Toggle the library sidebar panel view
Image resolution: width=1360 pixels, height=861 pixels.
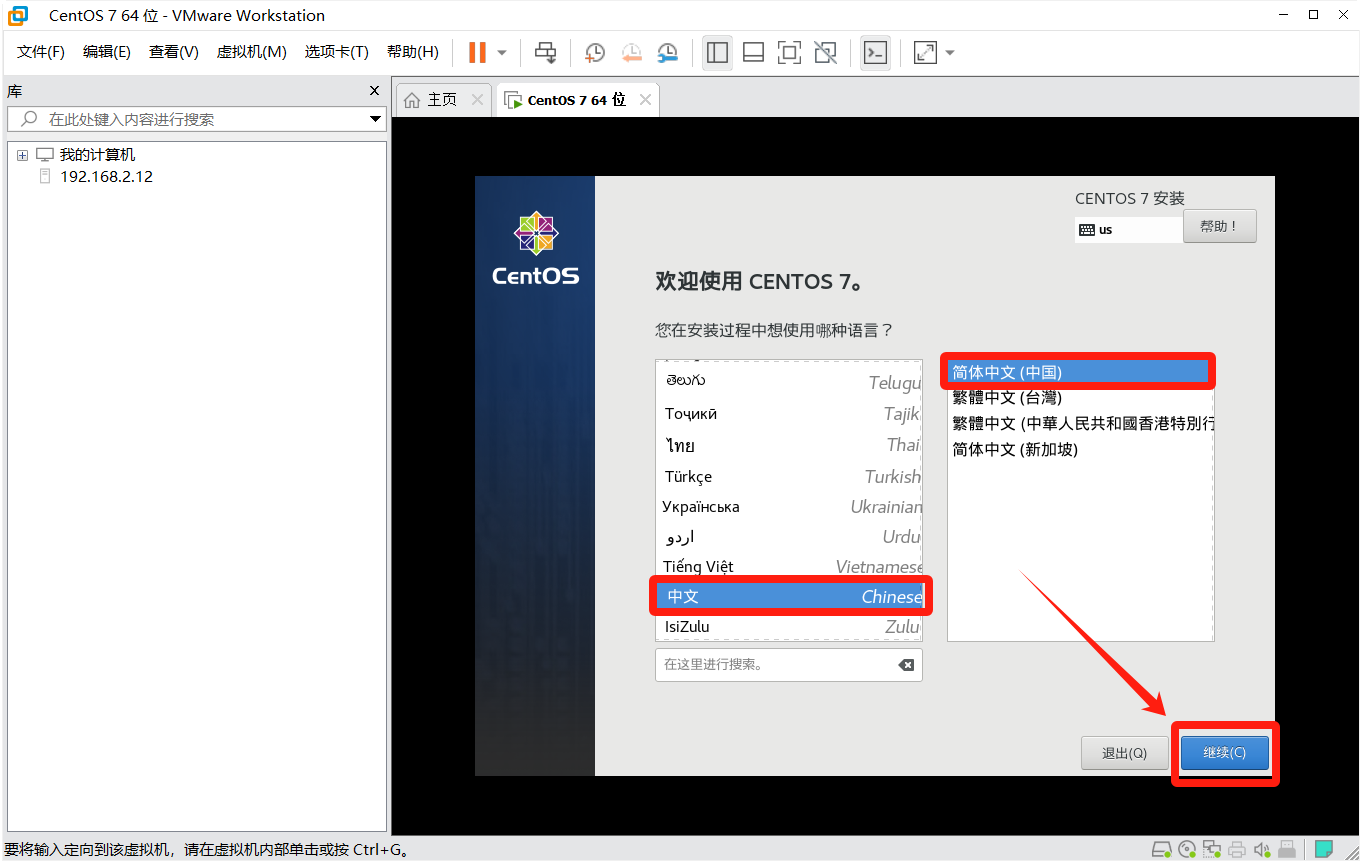pos(717,52)
